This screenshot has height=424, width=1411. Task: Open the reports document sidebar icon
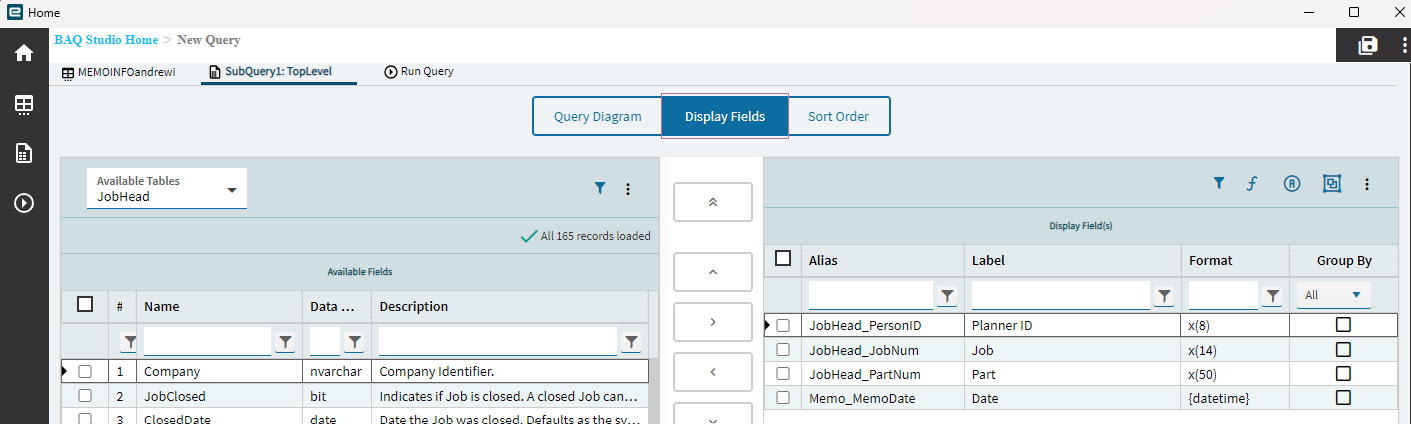24,153
